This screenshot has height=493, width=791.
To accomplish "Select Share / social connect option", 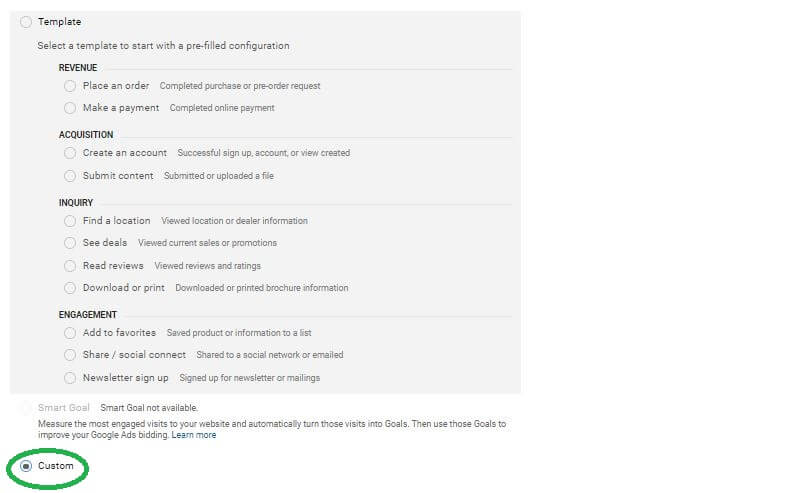I will coord(70,355).
